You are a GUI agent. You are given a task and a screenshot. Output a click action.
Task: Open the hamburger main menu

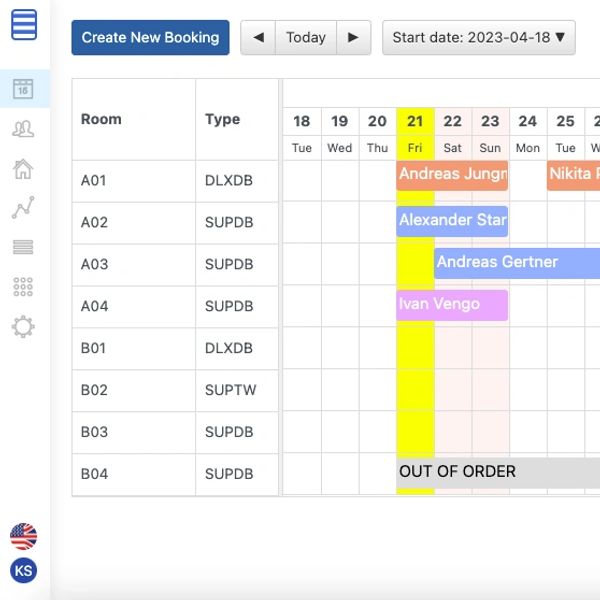point(24,24)
